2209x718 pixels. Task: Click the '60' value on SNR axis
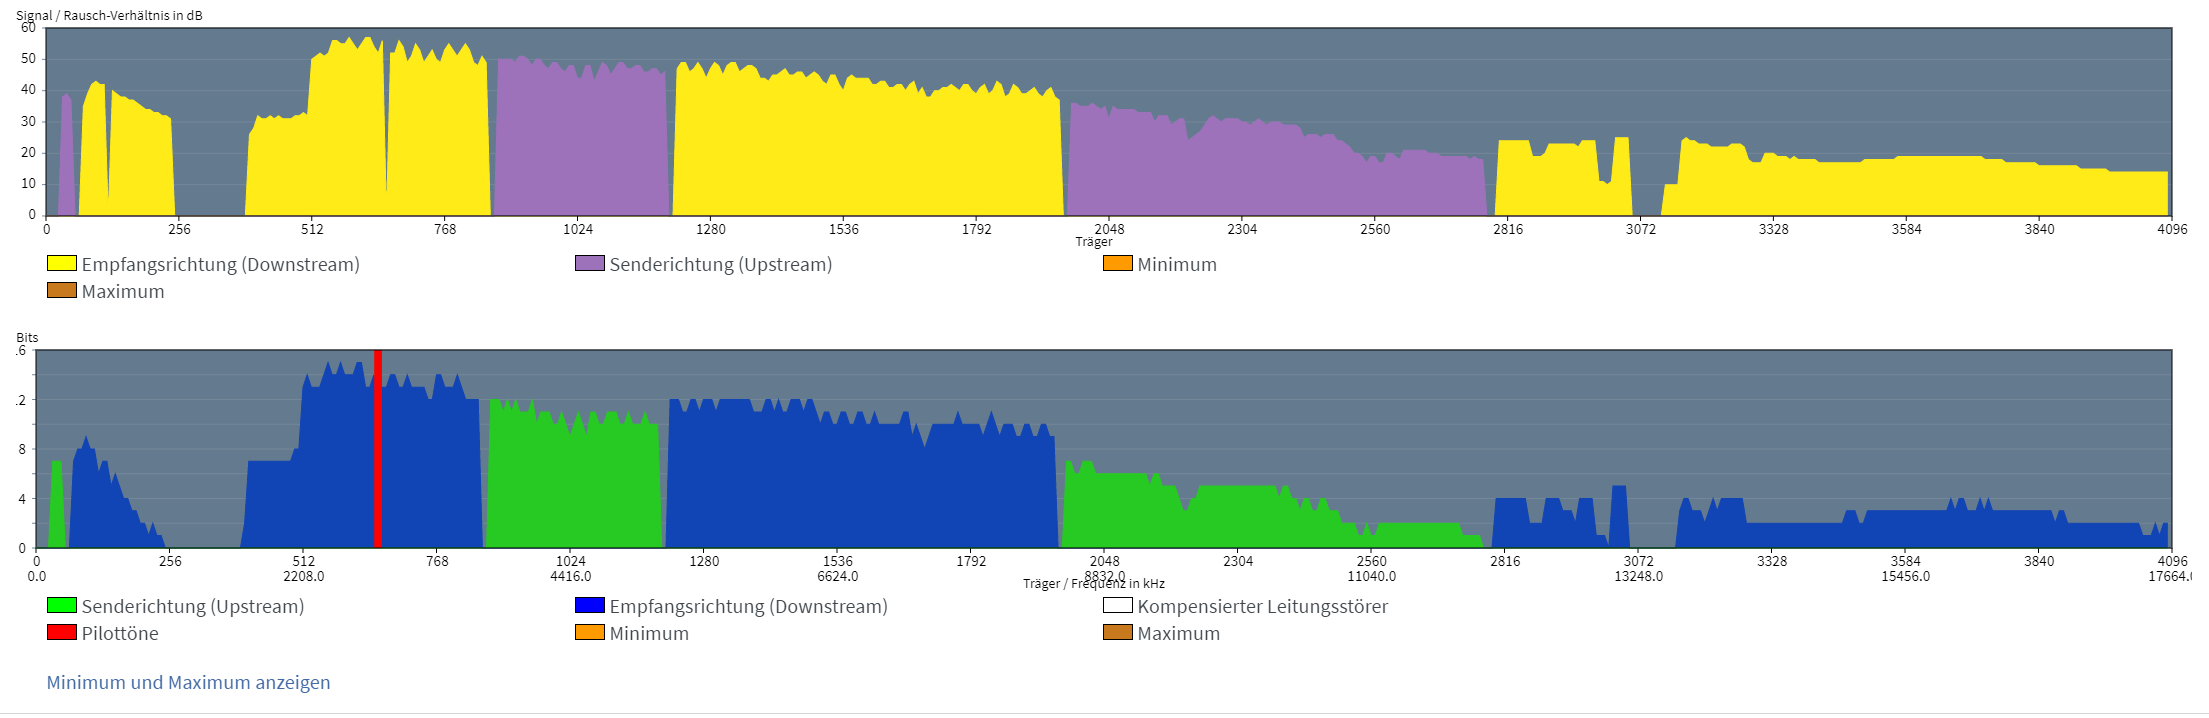(28, 28)
